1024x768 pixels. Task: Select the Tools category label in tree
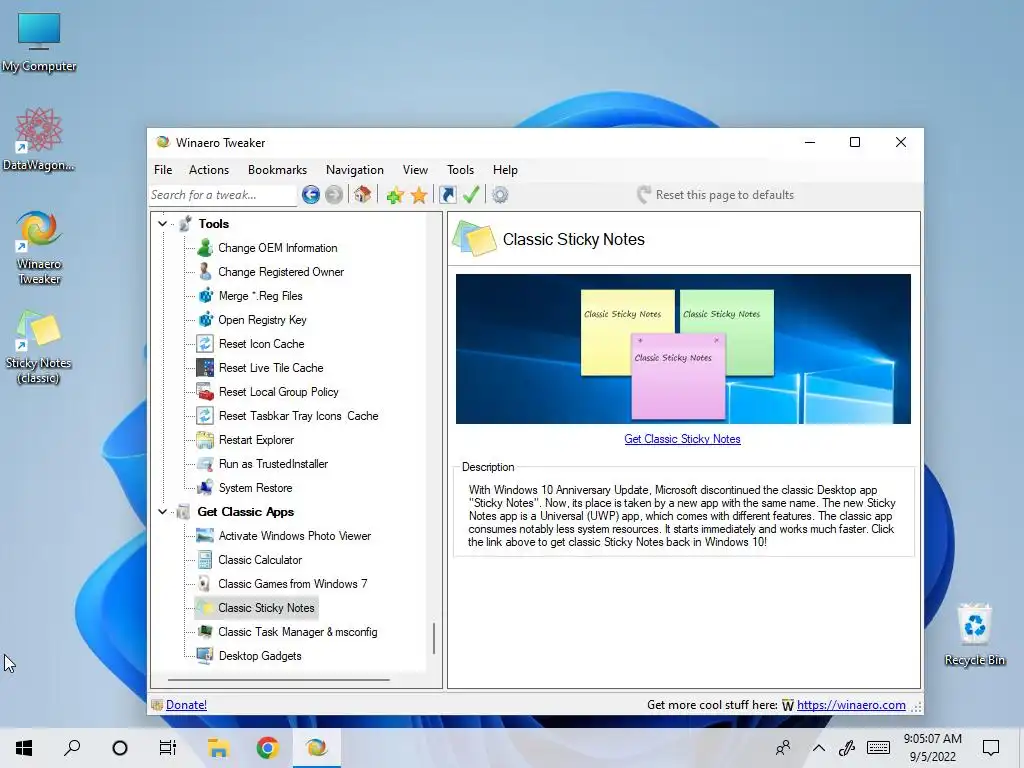pyautogui.click(x=214, y=223)
